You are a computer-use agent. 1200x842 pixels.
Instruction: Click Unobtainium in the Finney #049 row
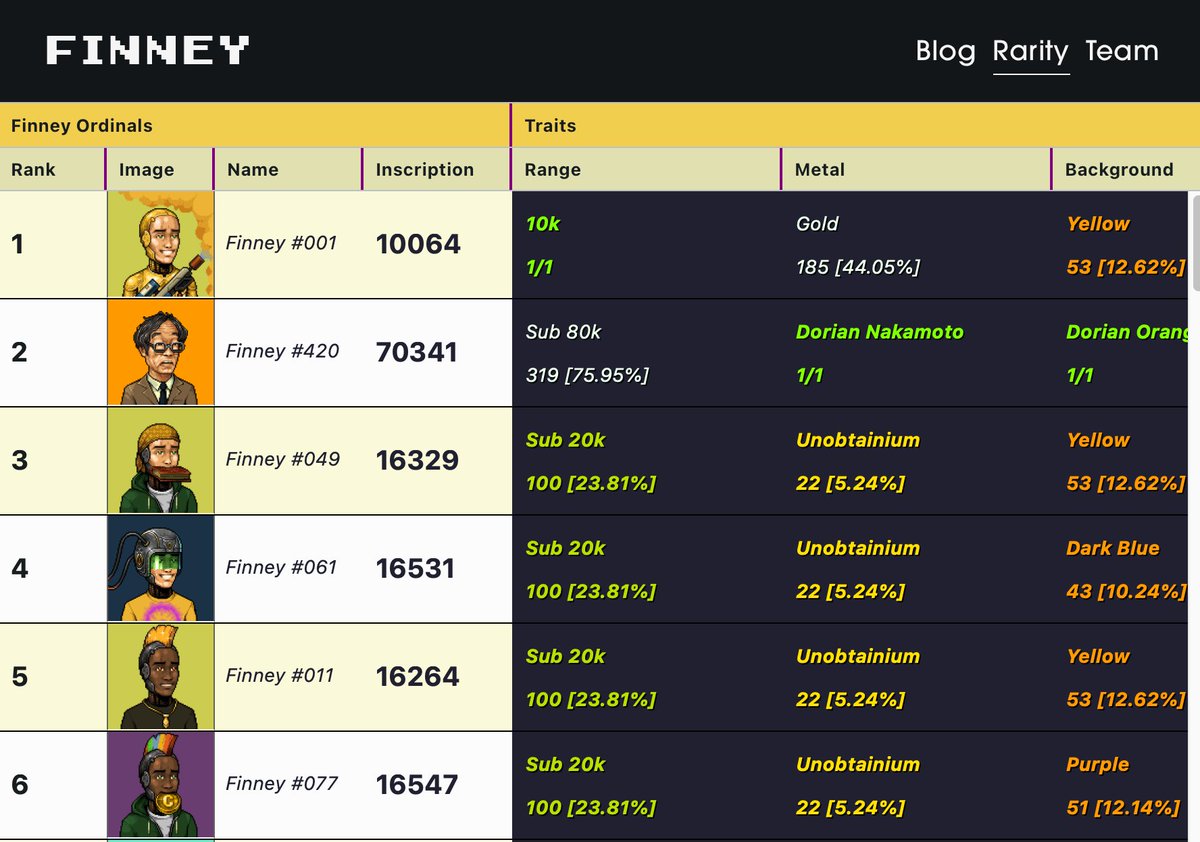click(858, 440)
